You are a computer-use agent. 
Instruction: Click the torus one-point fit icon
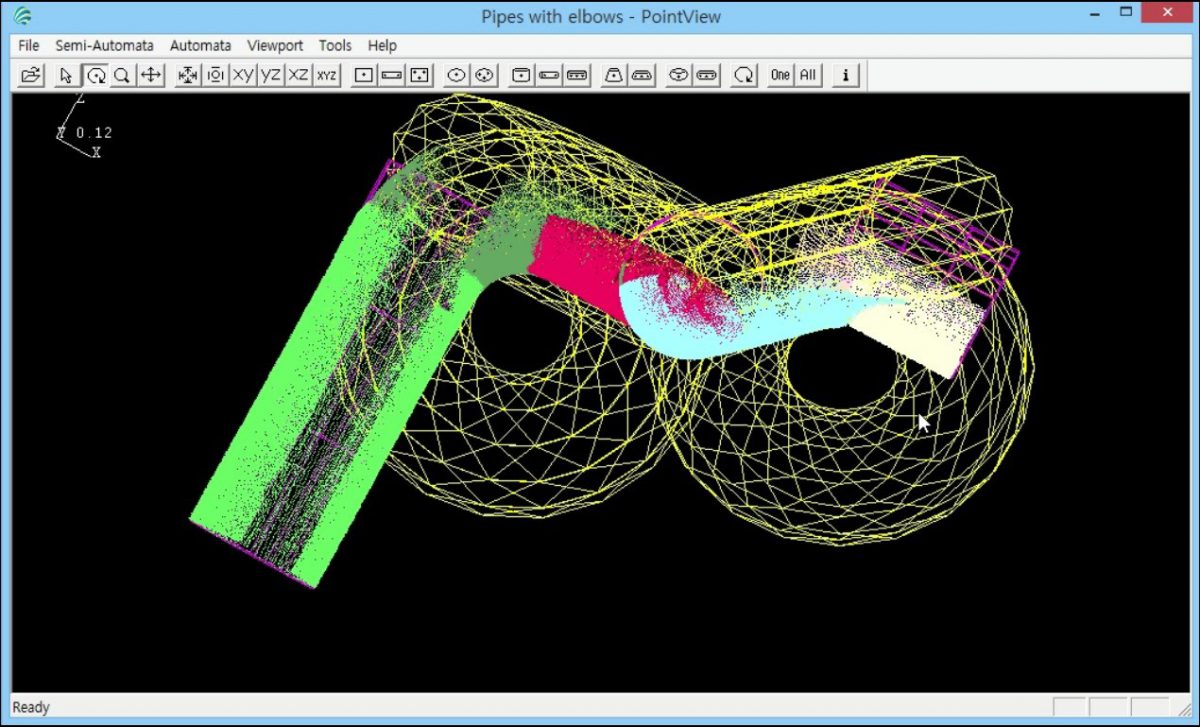coord(679,75)
